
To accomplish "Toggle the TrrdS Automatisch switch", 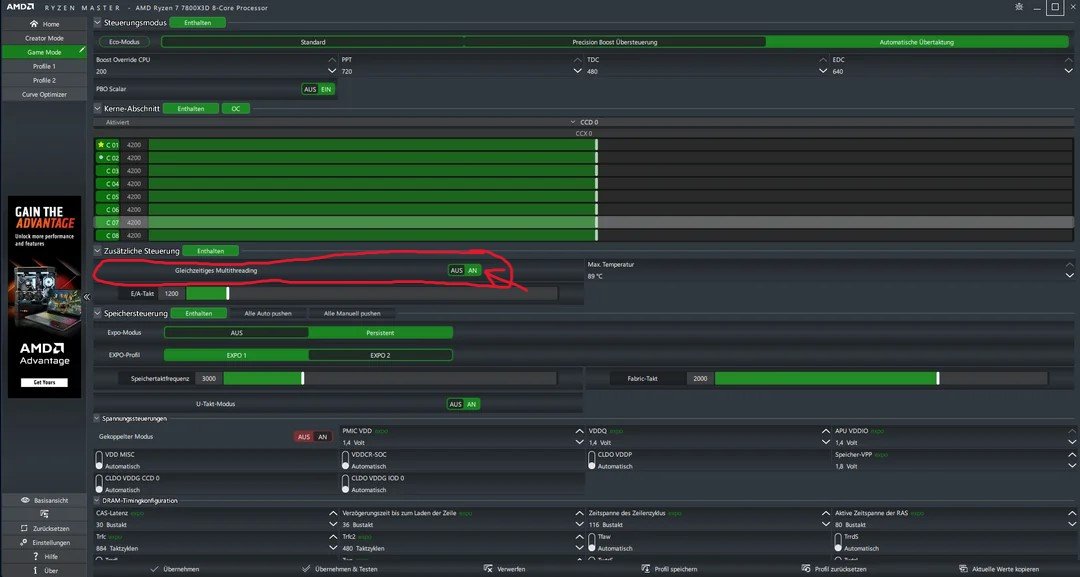I will 838,543.
